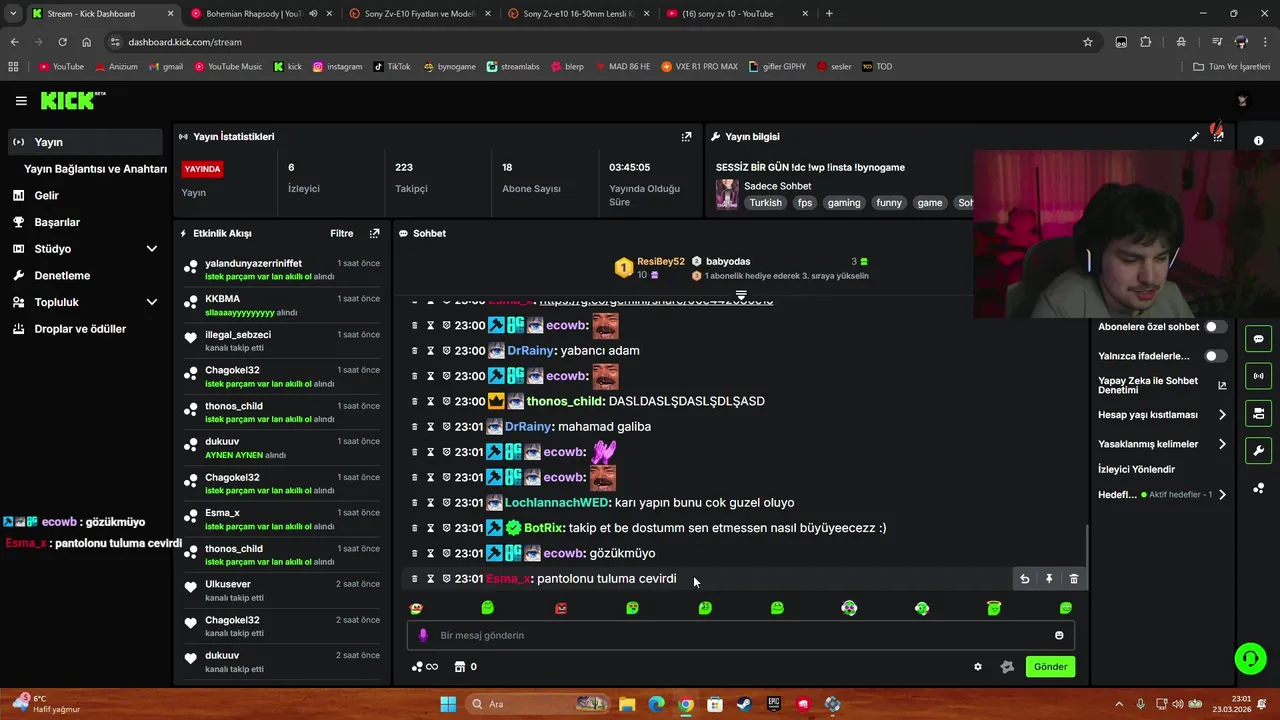This screenshot has height=720, width=1280.
Task: Open the streamlabs bookmark
Action: (x=513, y=67)
